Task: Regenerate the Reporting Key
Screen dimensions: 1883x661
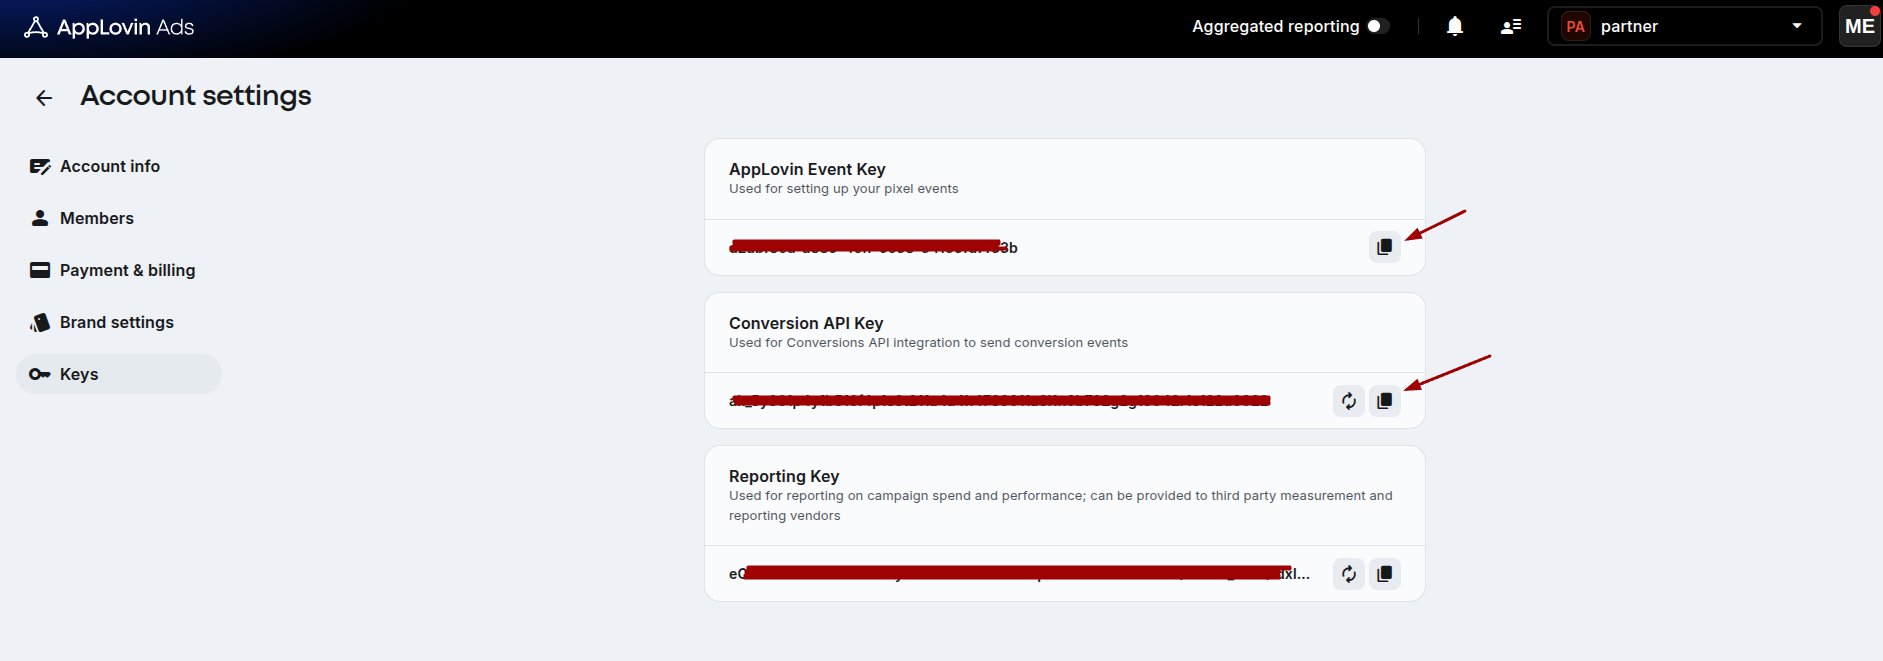Action: pyautogui.click(x=1349, y=574)
